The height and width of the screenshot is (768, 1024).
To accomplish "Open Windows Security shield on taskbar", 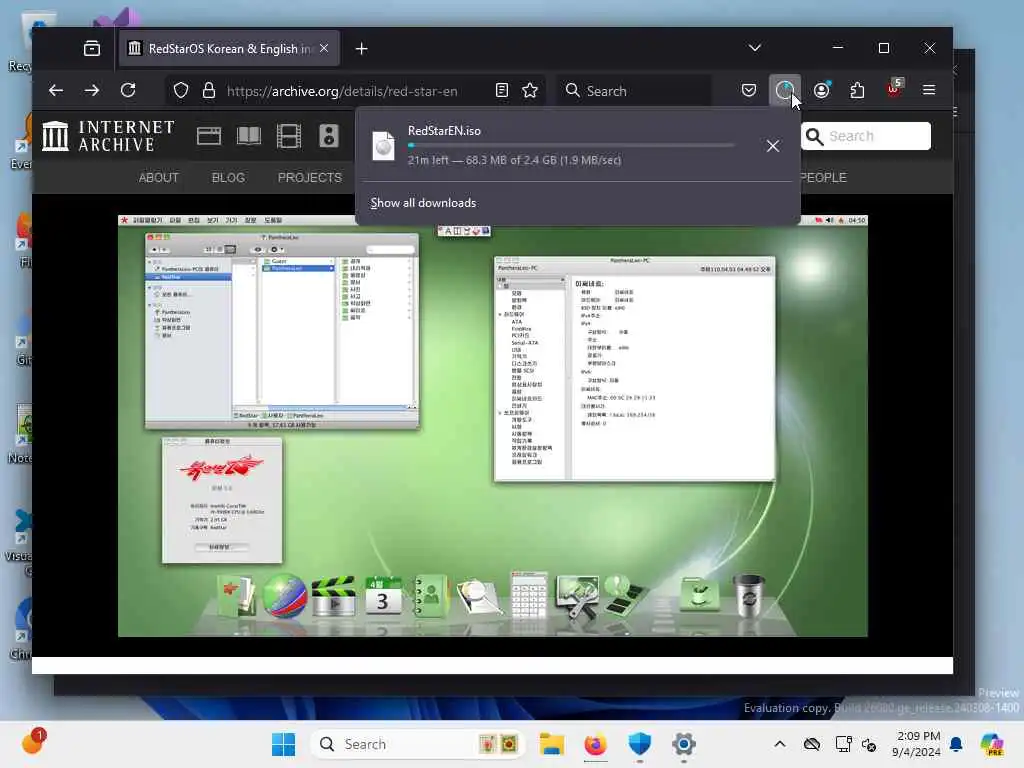I will [x=639, y=744].
